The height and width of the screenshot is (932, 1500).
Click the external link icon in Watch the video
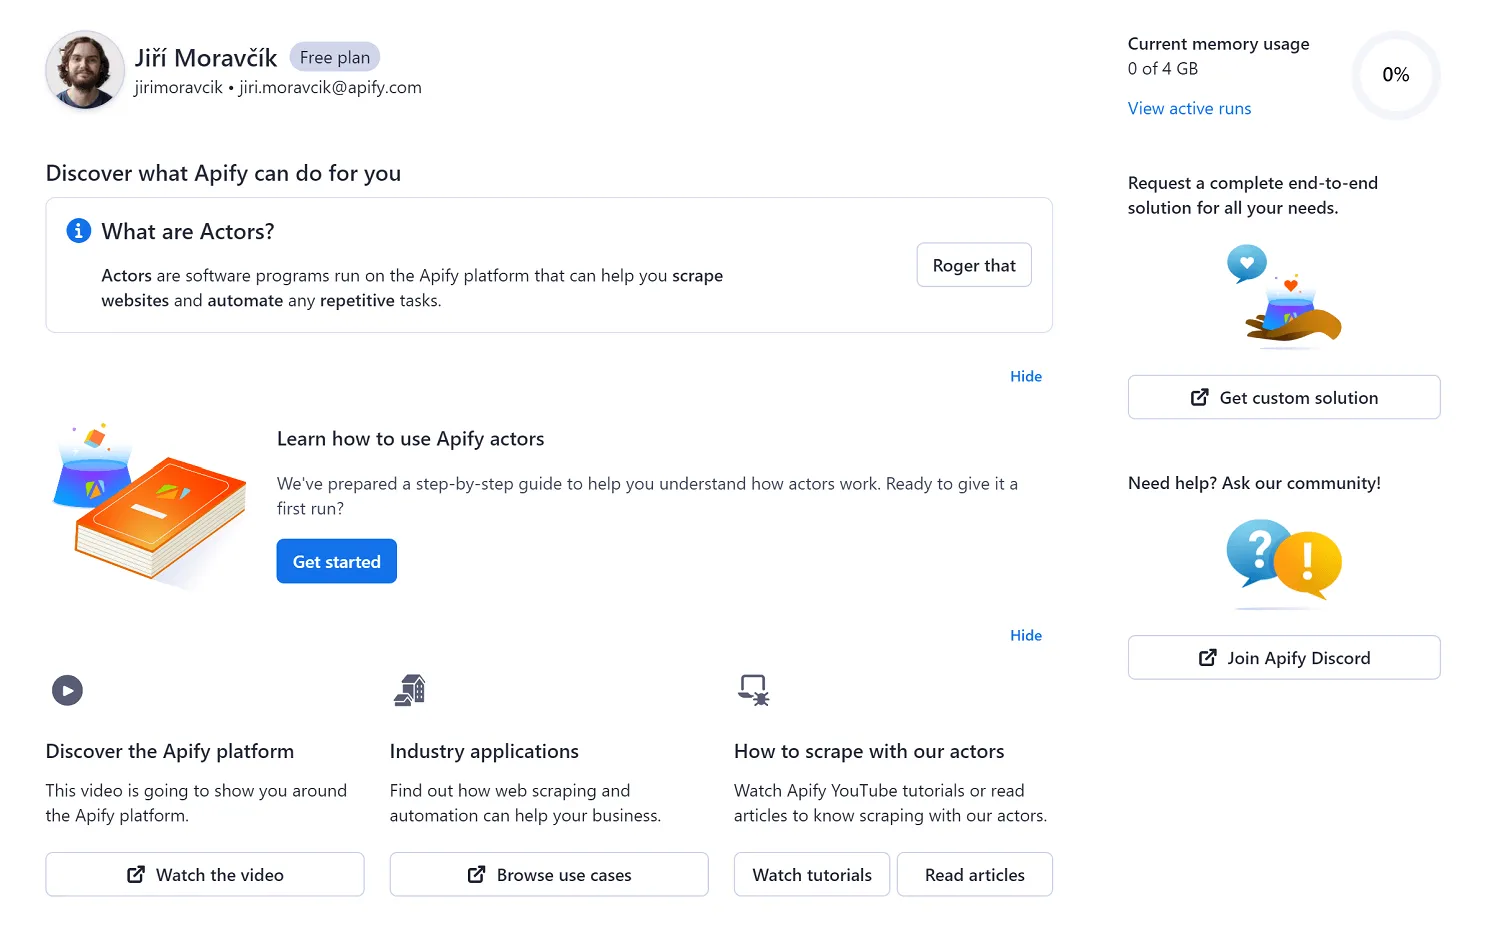(136, 874)
